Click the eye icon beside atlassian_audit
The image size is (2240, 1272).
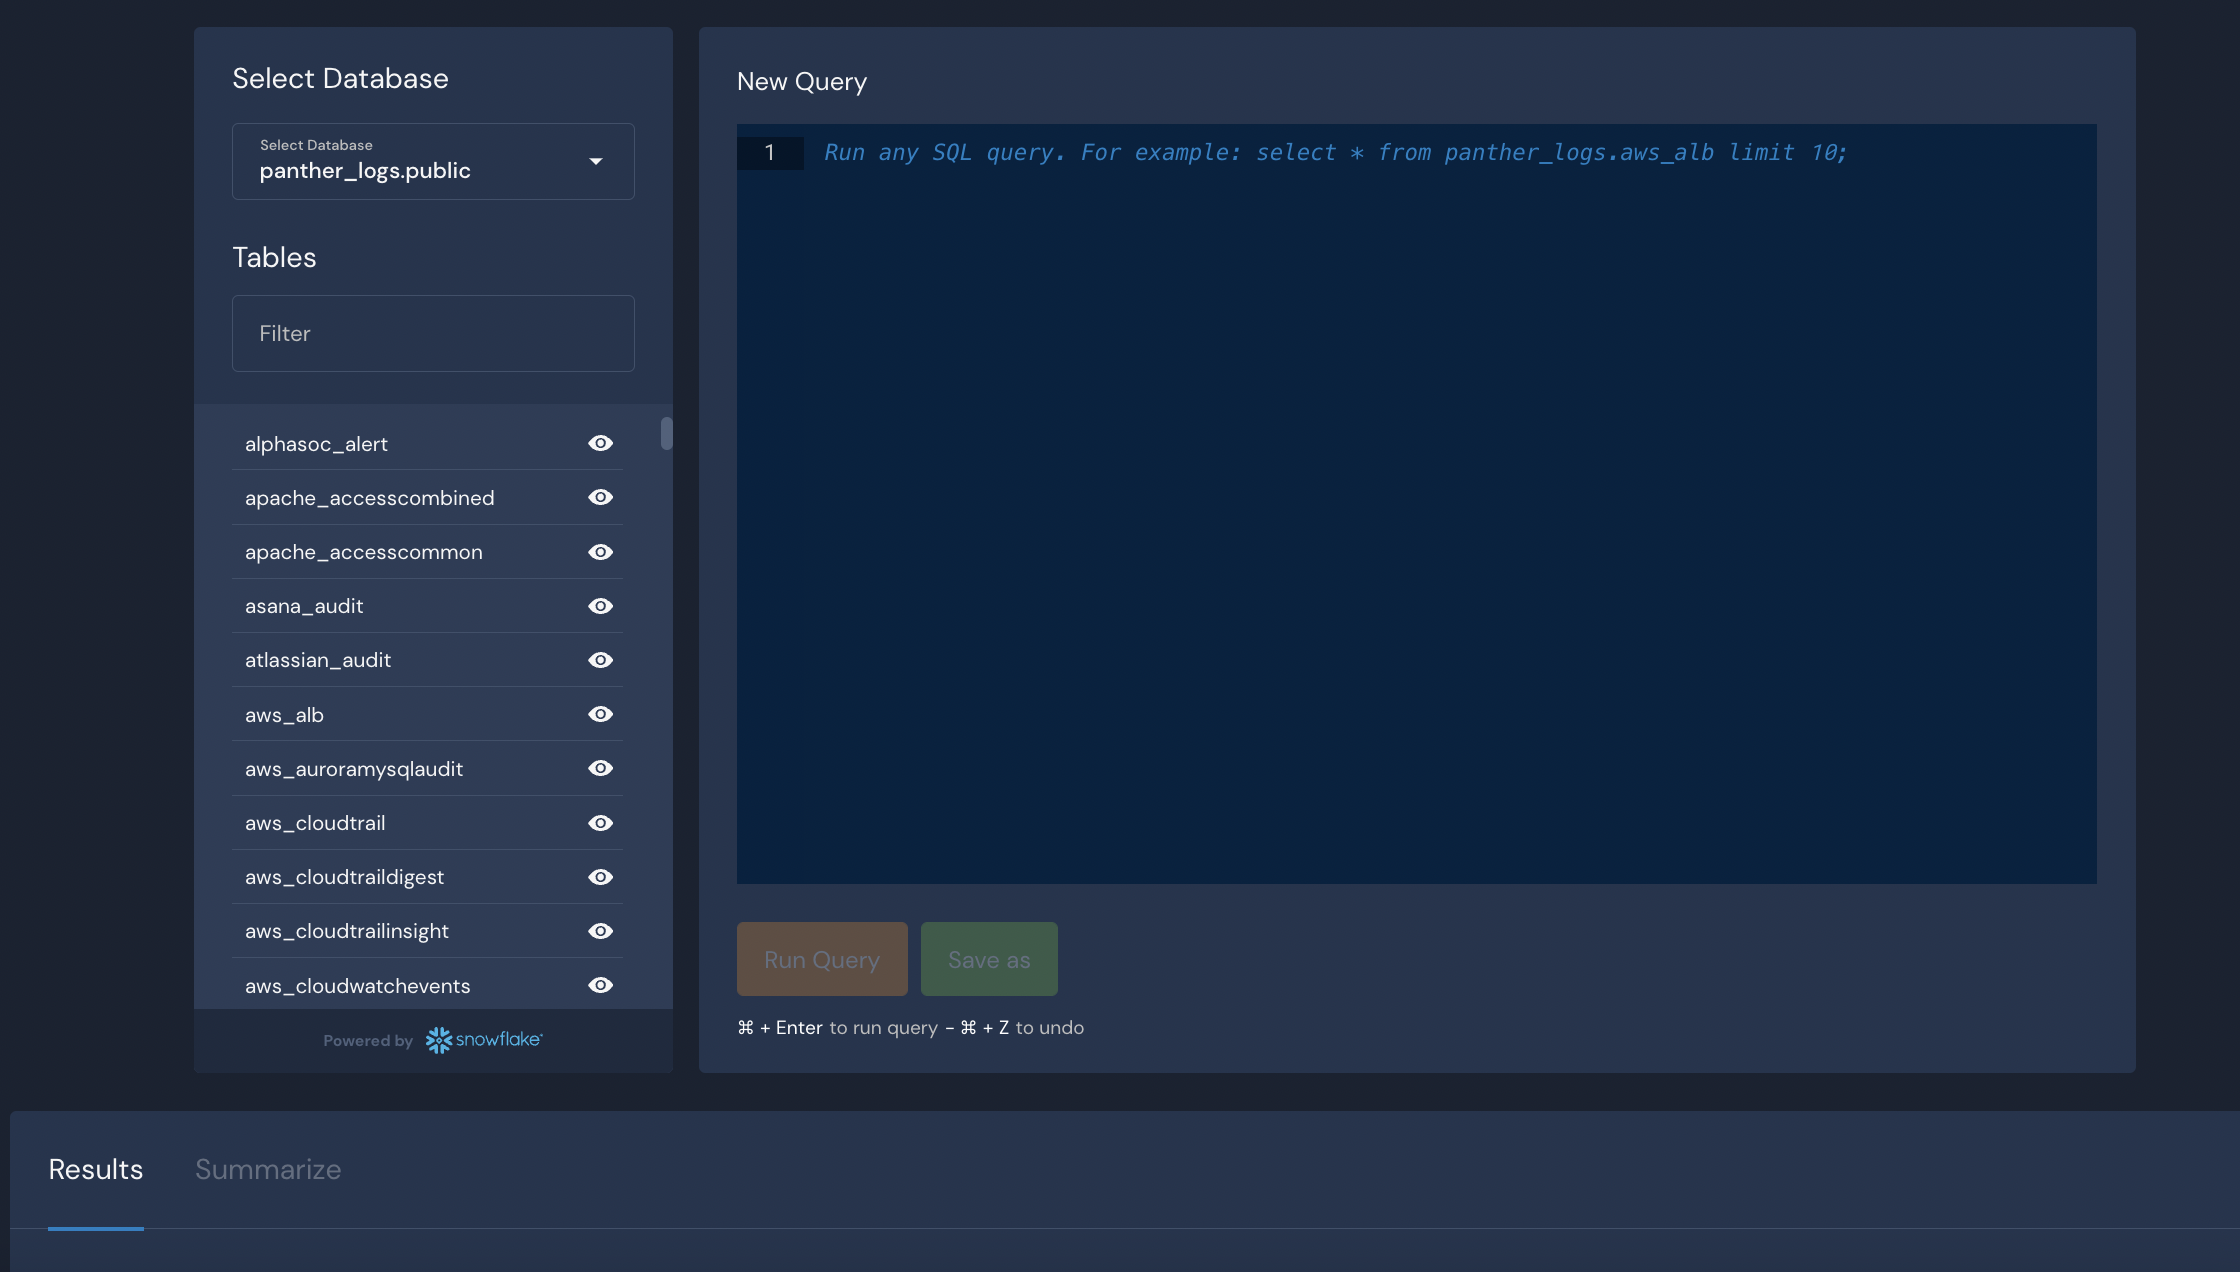point(600,659)
